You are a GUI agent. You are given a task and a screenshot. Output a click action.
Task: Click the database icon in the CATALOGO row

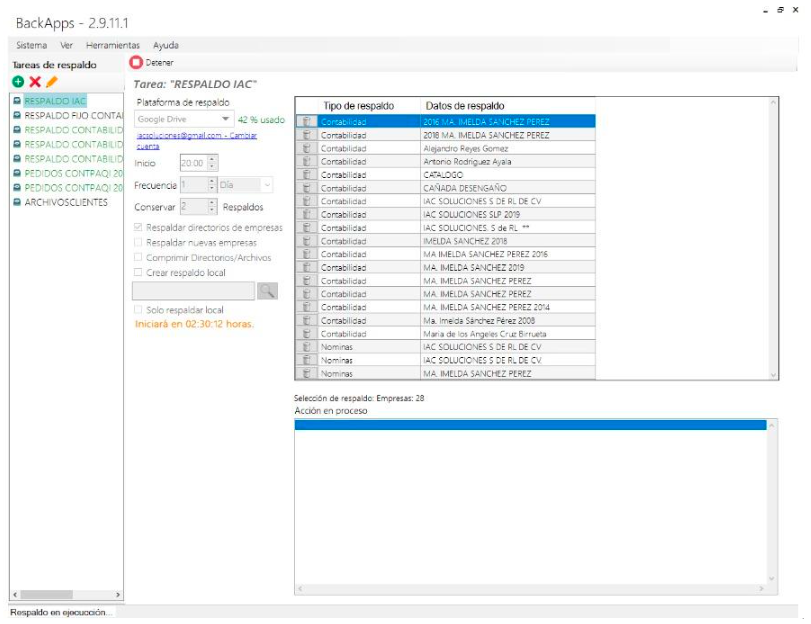(307, 174)
